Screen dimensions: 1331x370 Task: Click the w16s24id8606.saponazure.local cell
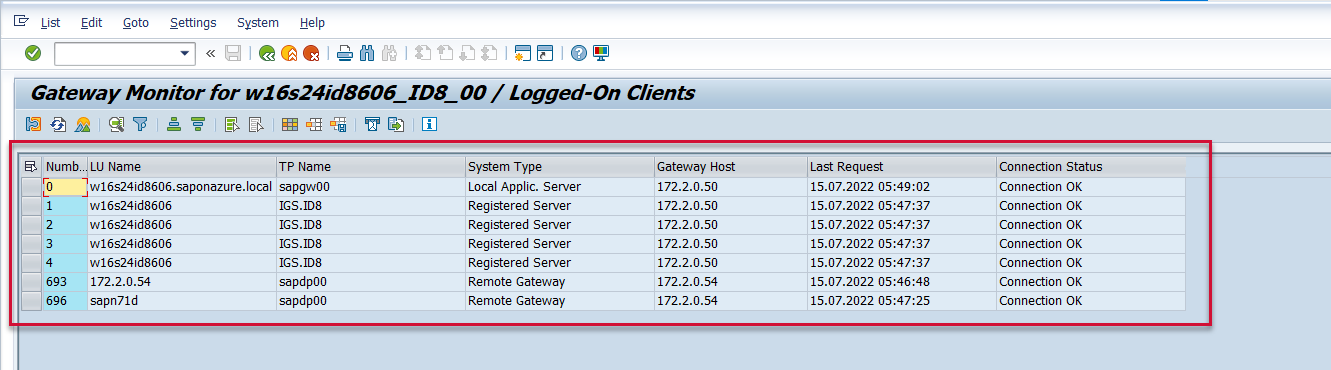(181, 186)
